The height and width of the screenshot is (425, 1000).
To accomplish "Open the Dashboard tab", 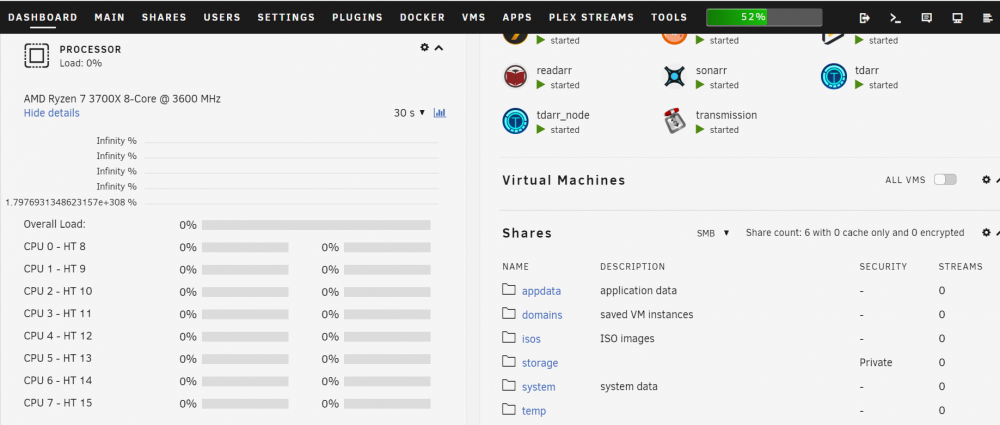I will [x=43, y=17].
